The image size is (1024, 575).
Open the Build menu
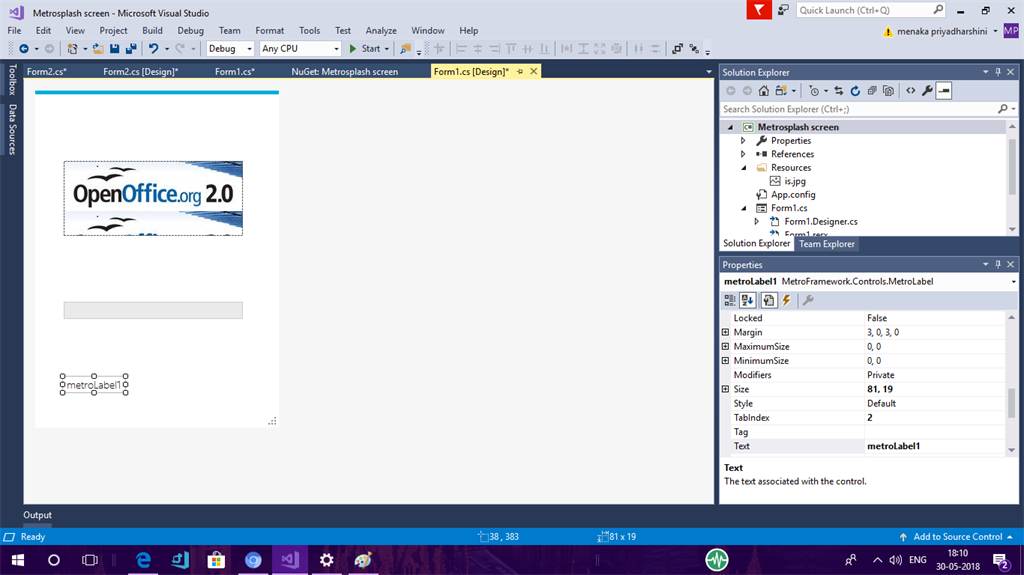[152, 31]
